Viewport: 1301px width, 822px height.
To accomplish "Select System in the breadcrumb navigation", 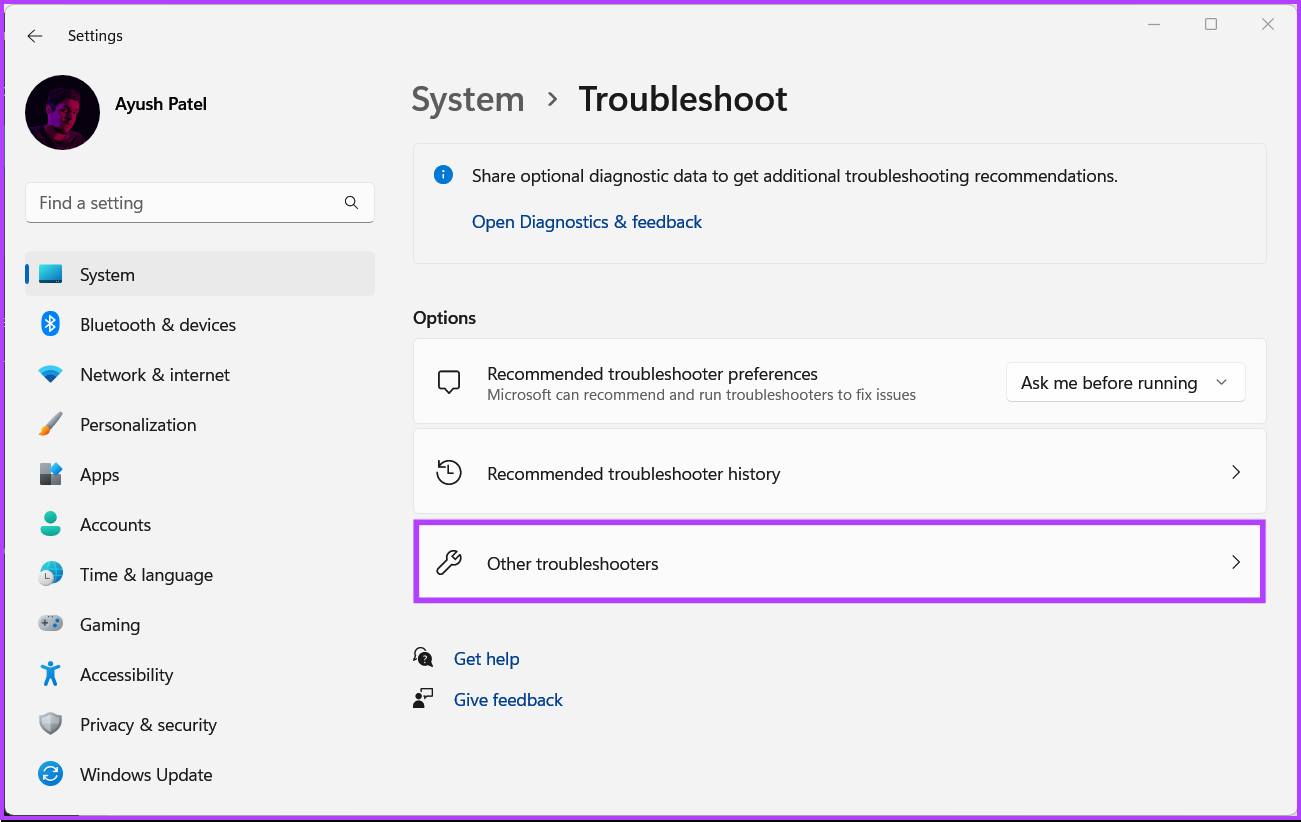I will pyautogui.click(x=467, y=99).
